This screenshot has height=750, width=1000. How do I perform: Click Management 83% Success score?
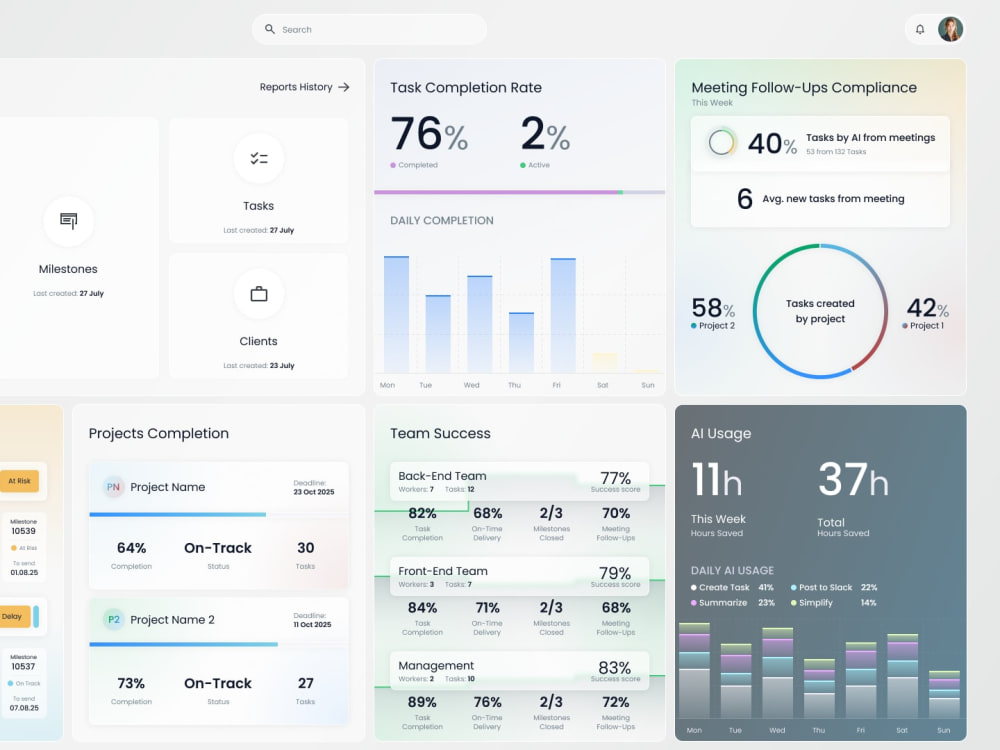[615, 672]
